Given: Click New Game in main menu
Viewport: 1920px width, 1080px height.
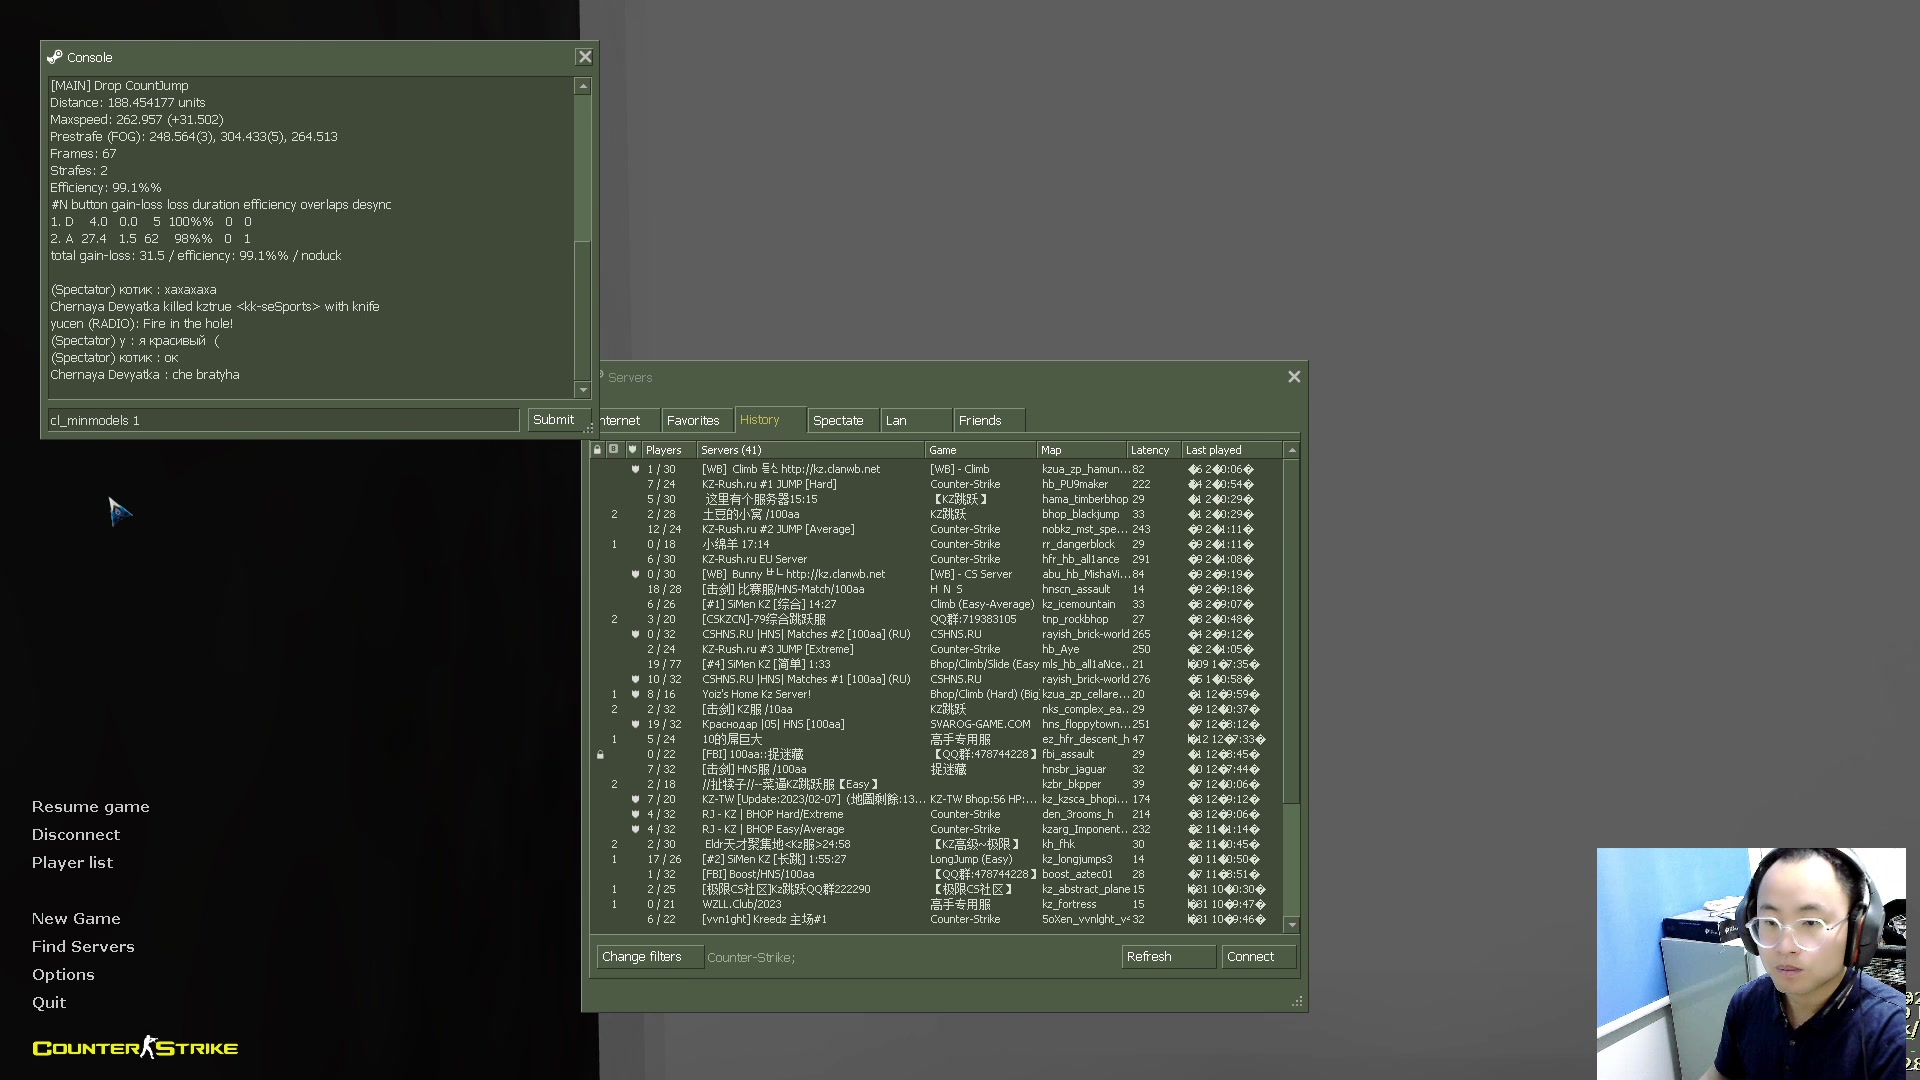Looking at the screenshot, I should click(x=75, y=919).
